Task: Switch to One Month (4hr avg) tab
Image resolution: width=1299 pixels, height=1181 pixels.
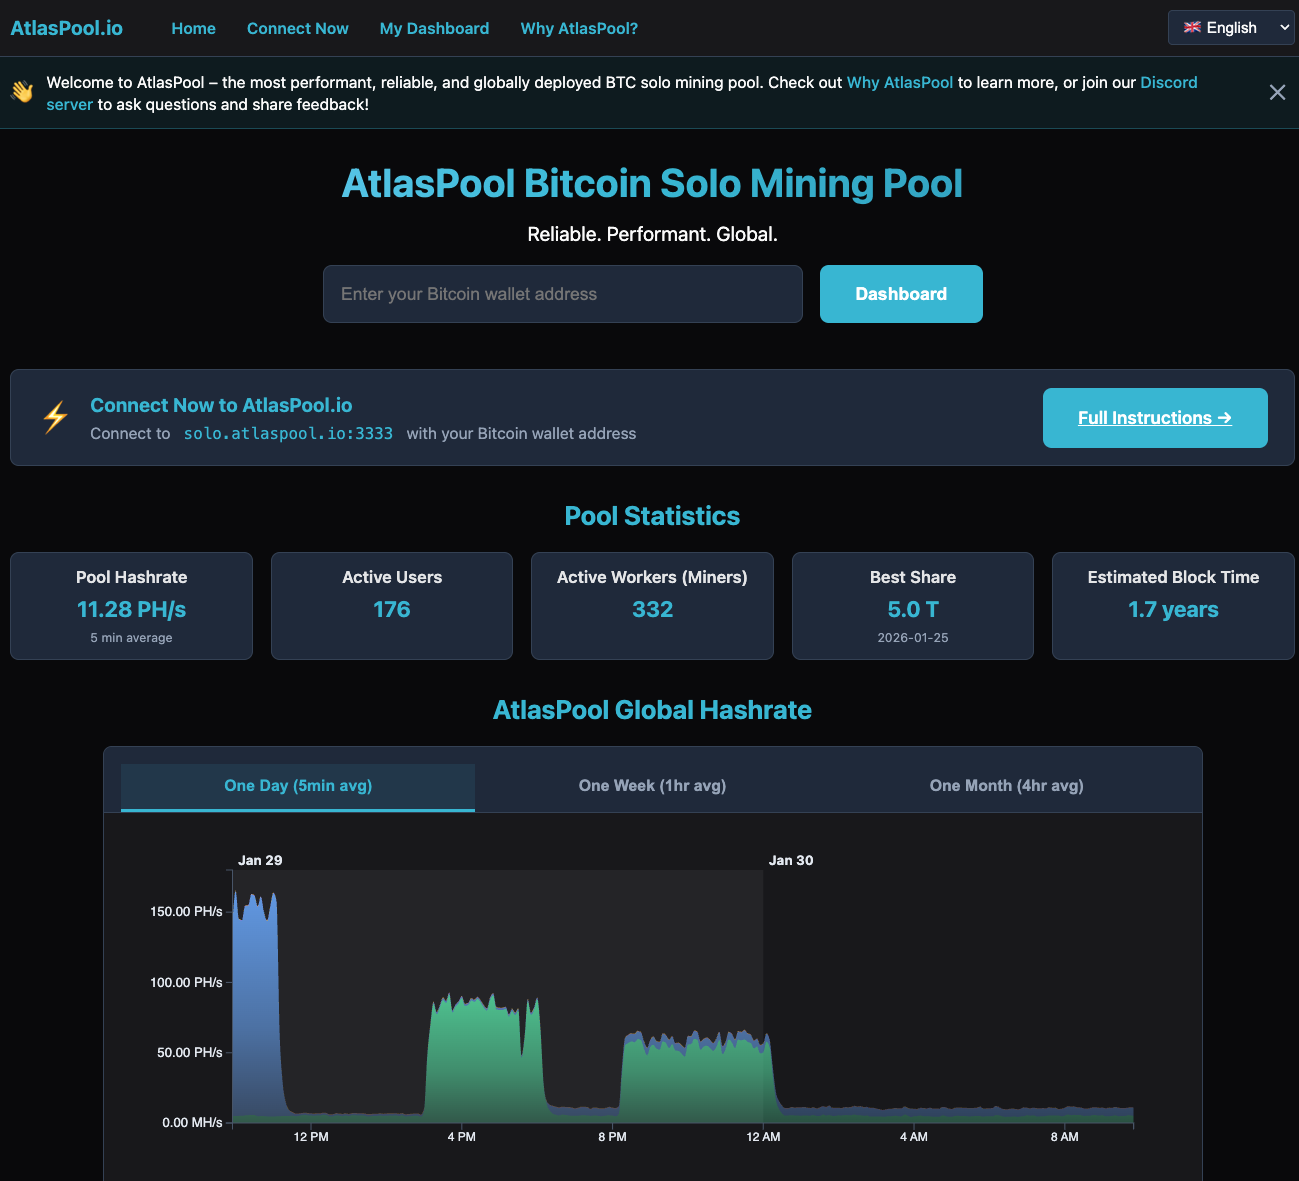Action: (x=1006, y=786)
